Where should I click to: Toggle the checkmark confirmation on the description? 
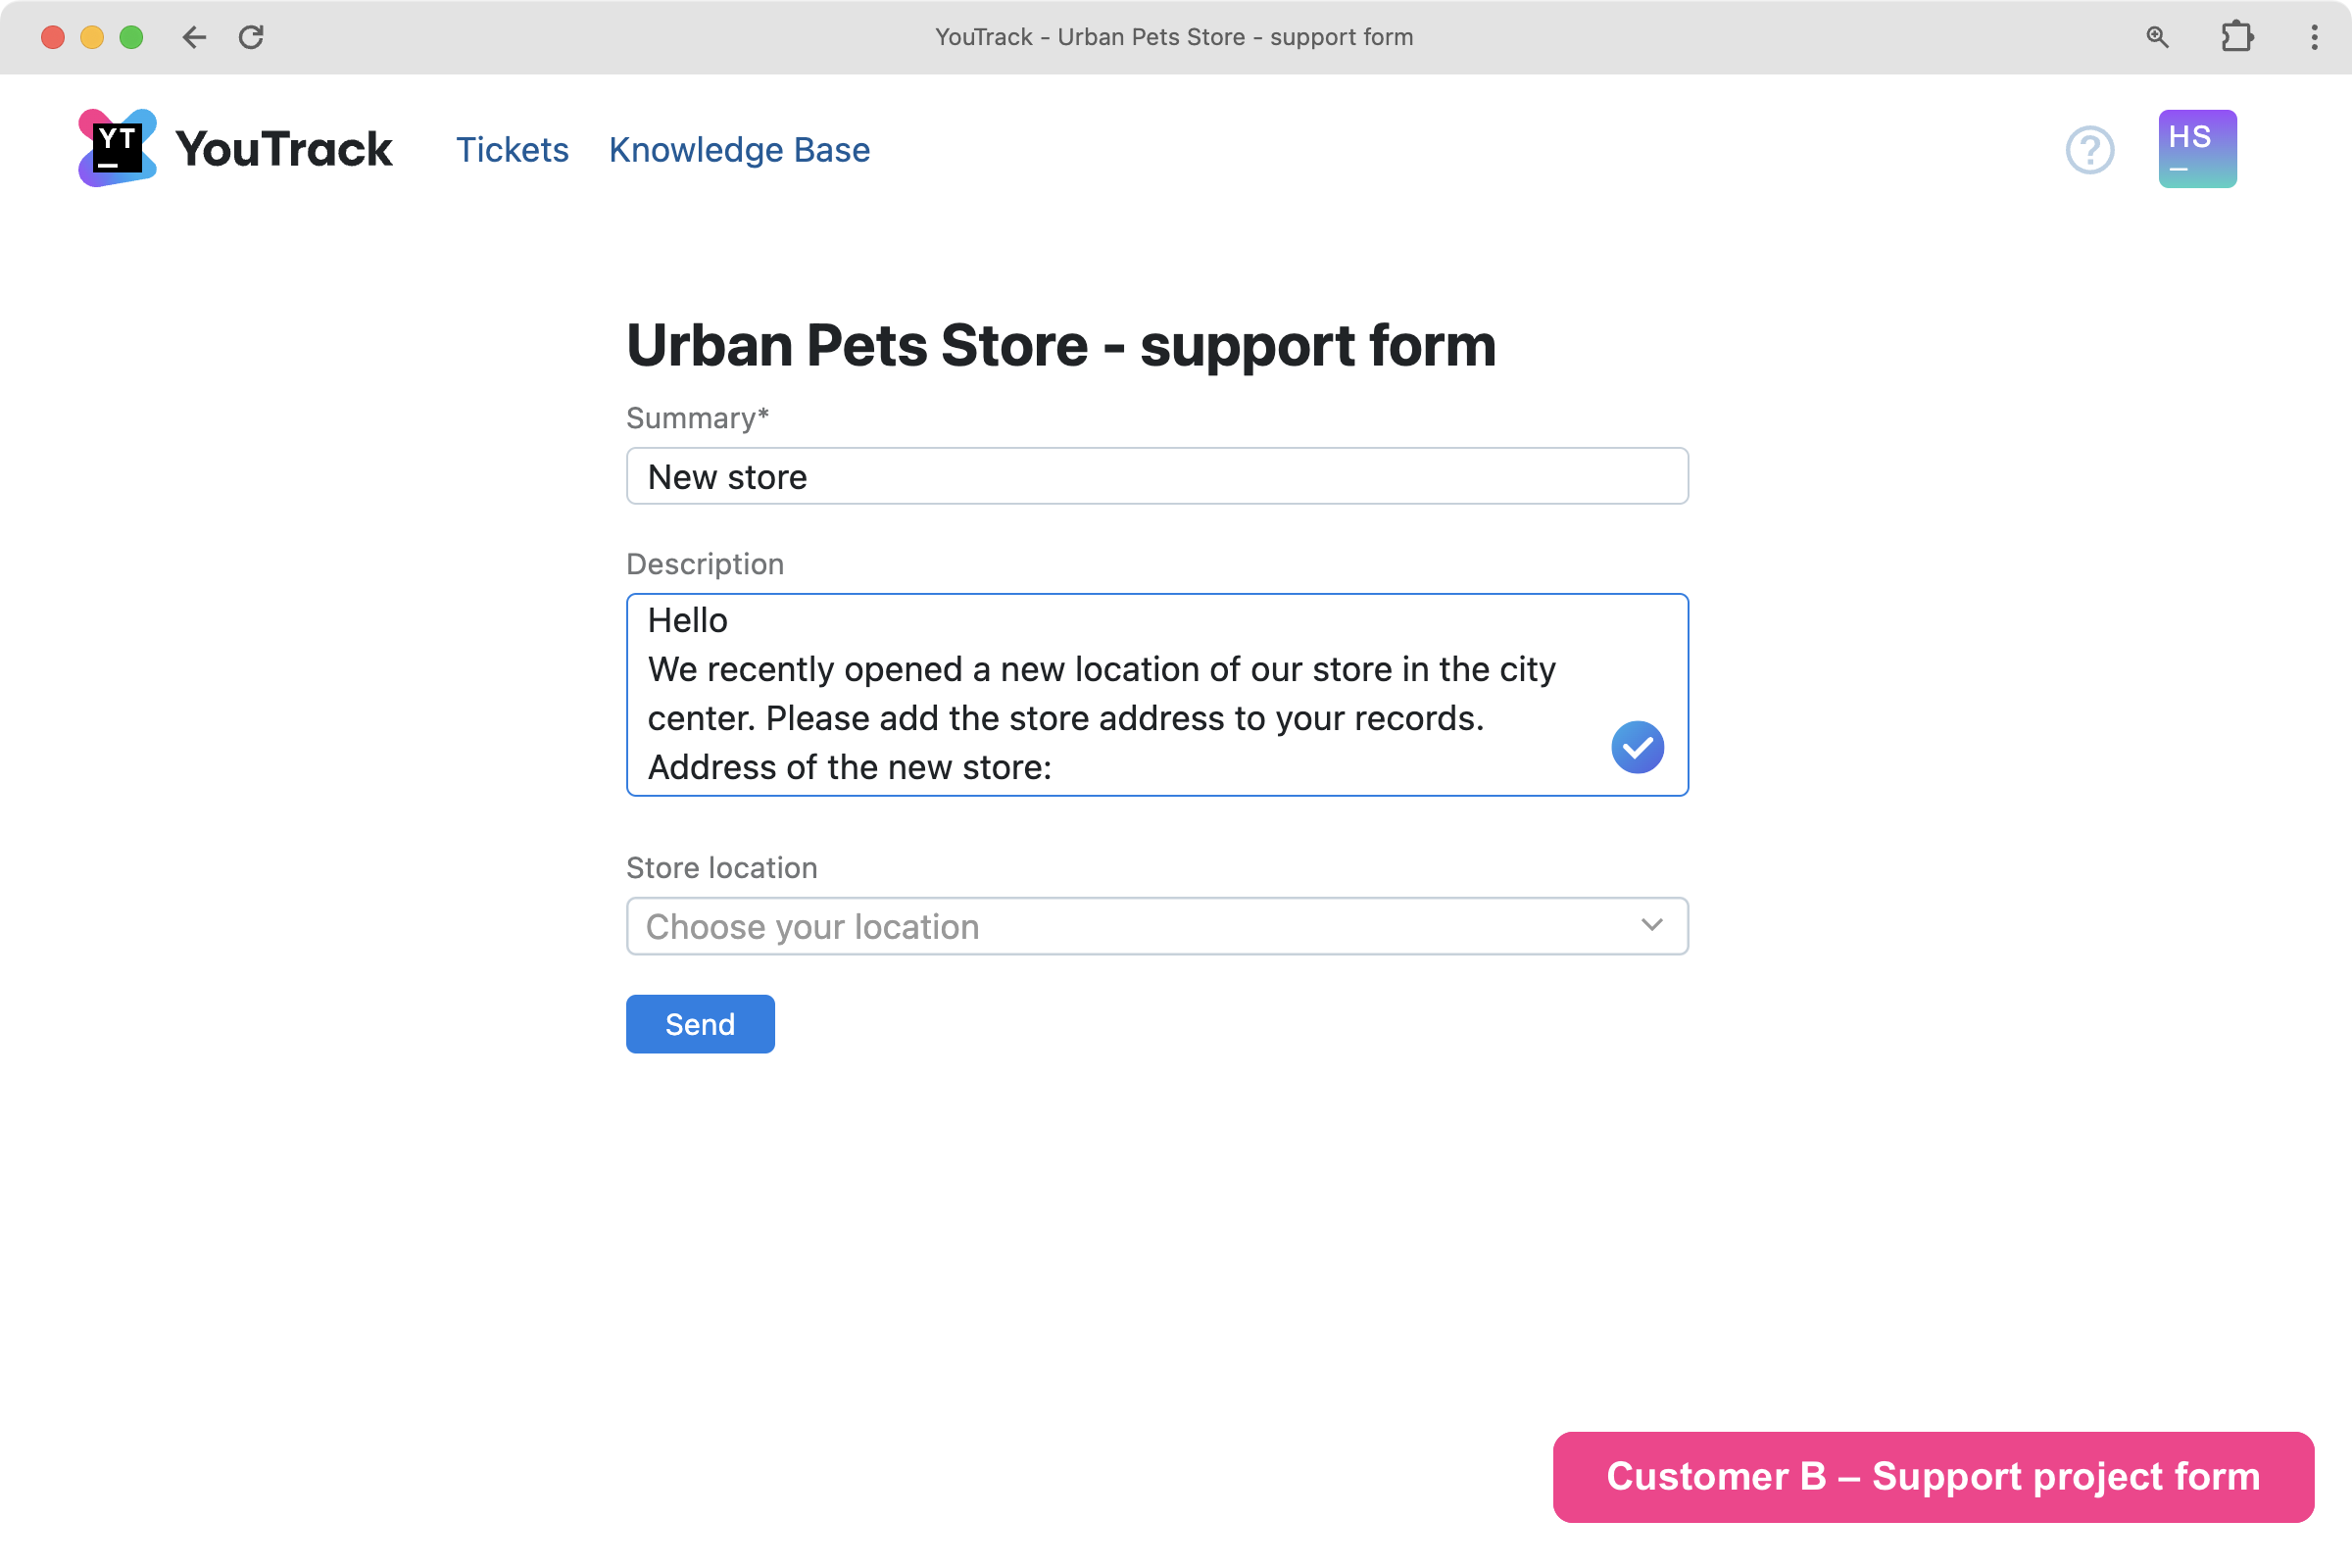(1637, 746)
